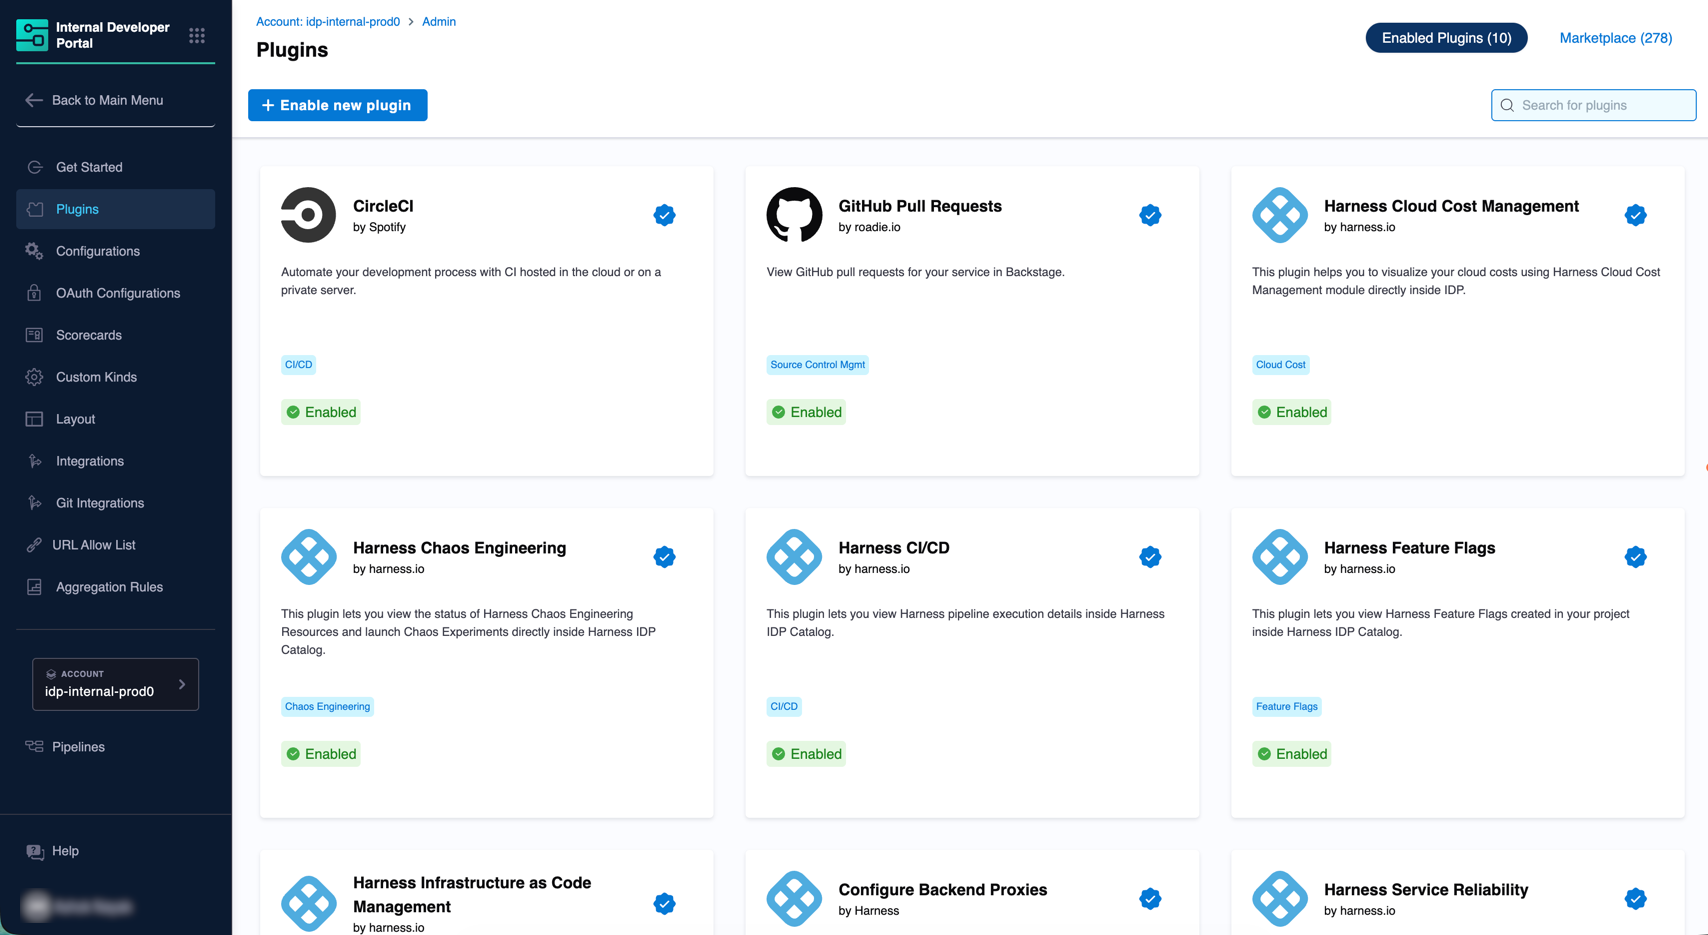The image size is (1708, 935).
Task: Click the Cloud Cost tag
Action: tap(1280, 365)
